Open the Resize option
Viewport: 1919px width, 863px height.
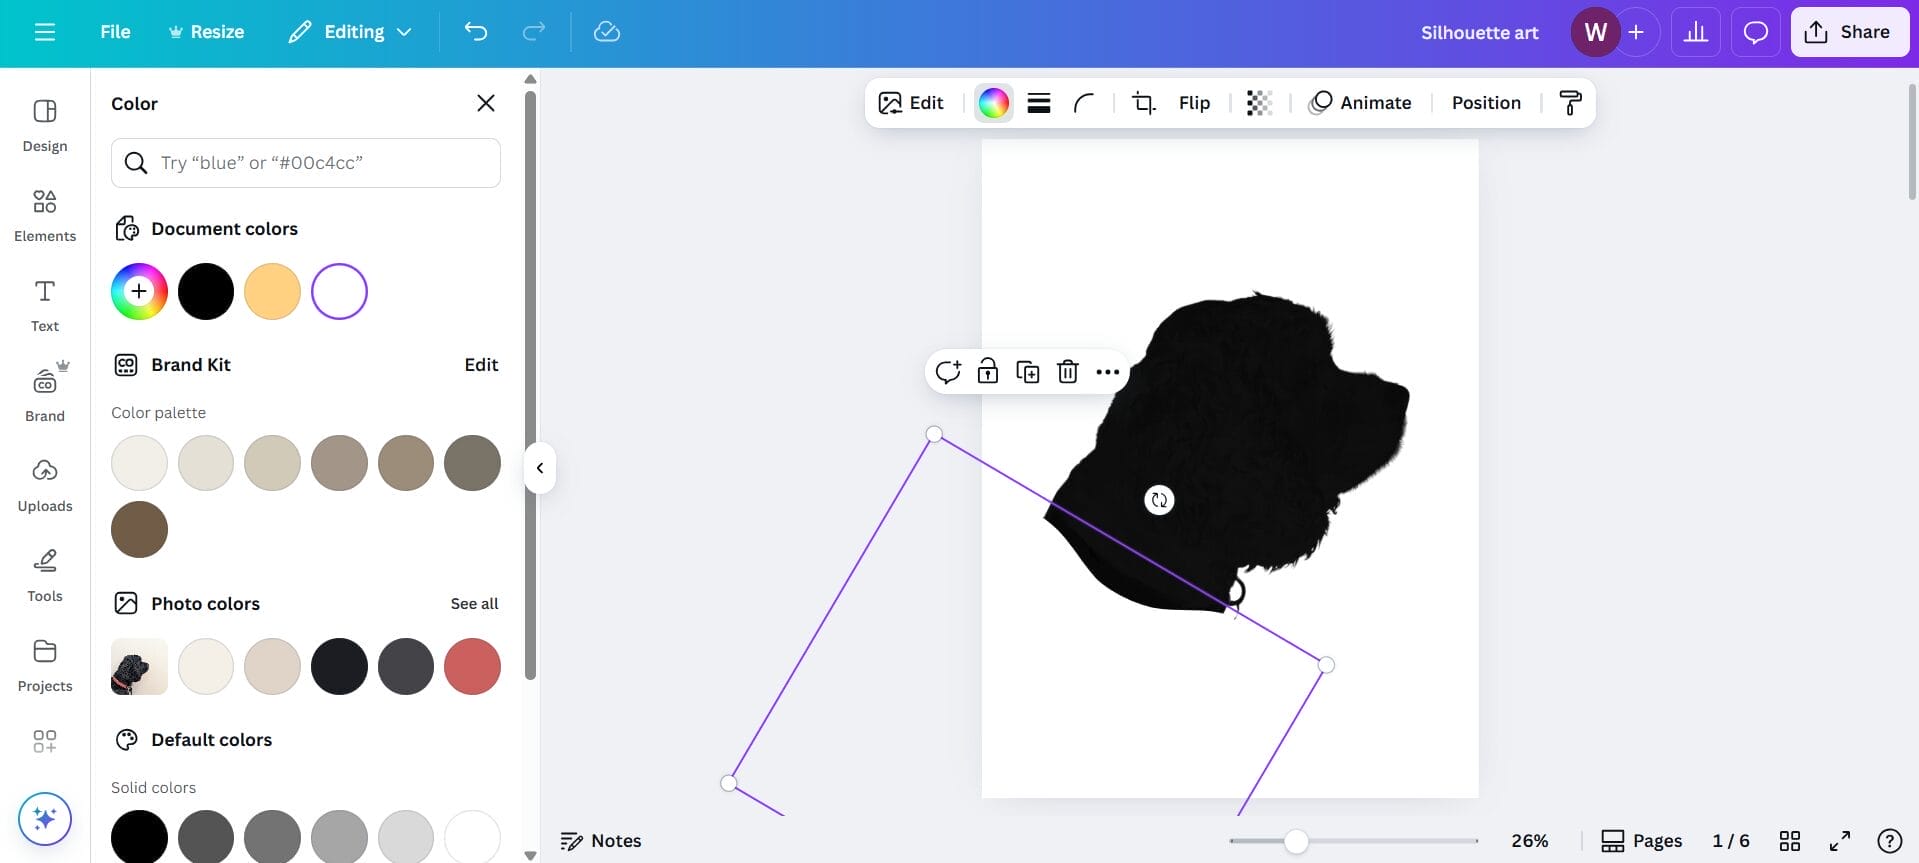pyautogui.click(x=206, y=32)
